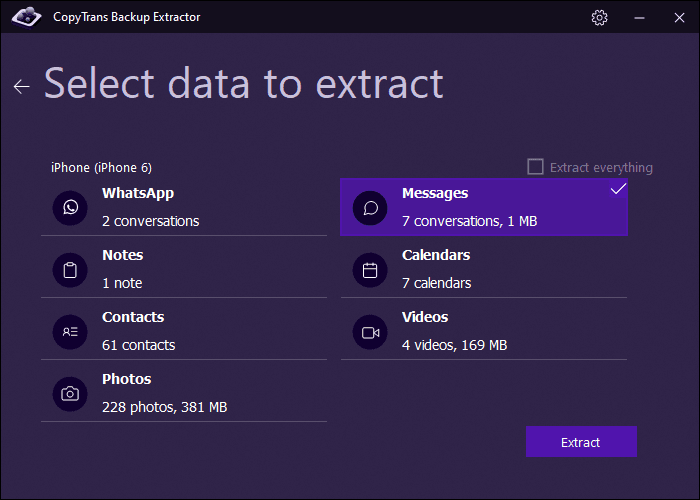The width and height of the screenshot is (700, 500).
Task: Click the '4 videos, 169 MB' text
Action: [454, 345]
